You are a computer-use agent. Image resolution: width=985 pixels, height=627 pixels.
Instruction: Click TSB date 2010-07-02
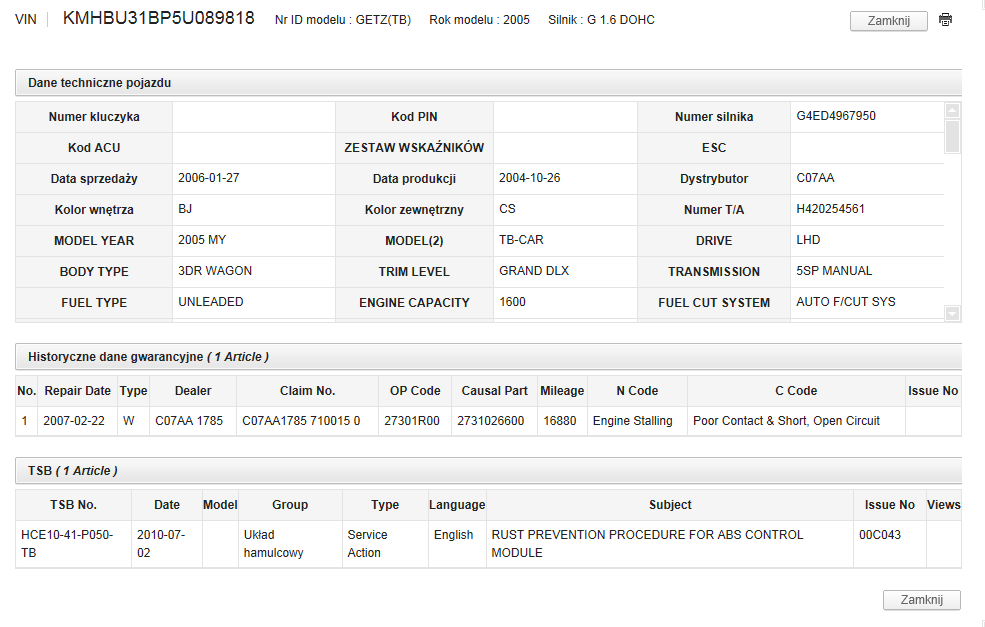160,543
